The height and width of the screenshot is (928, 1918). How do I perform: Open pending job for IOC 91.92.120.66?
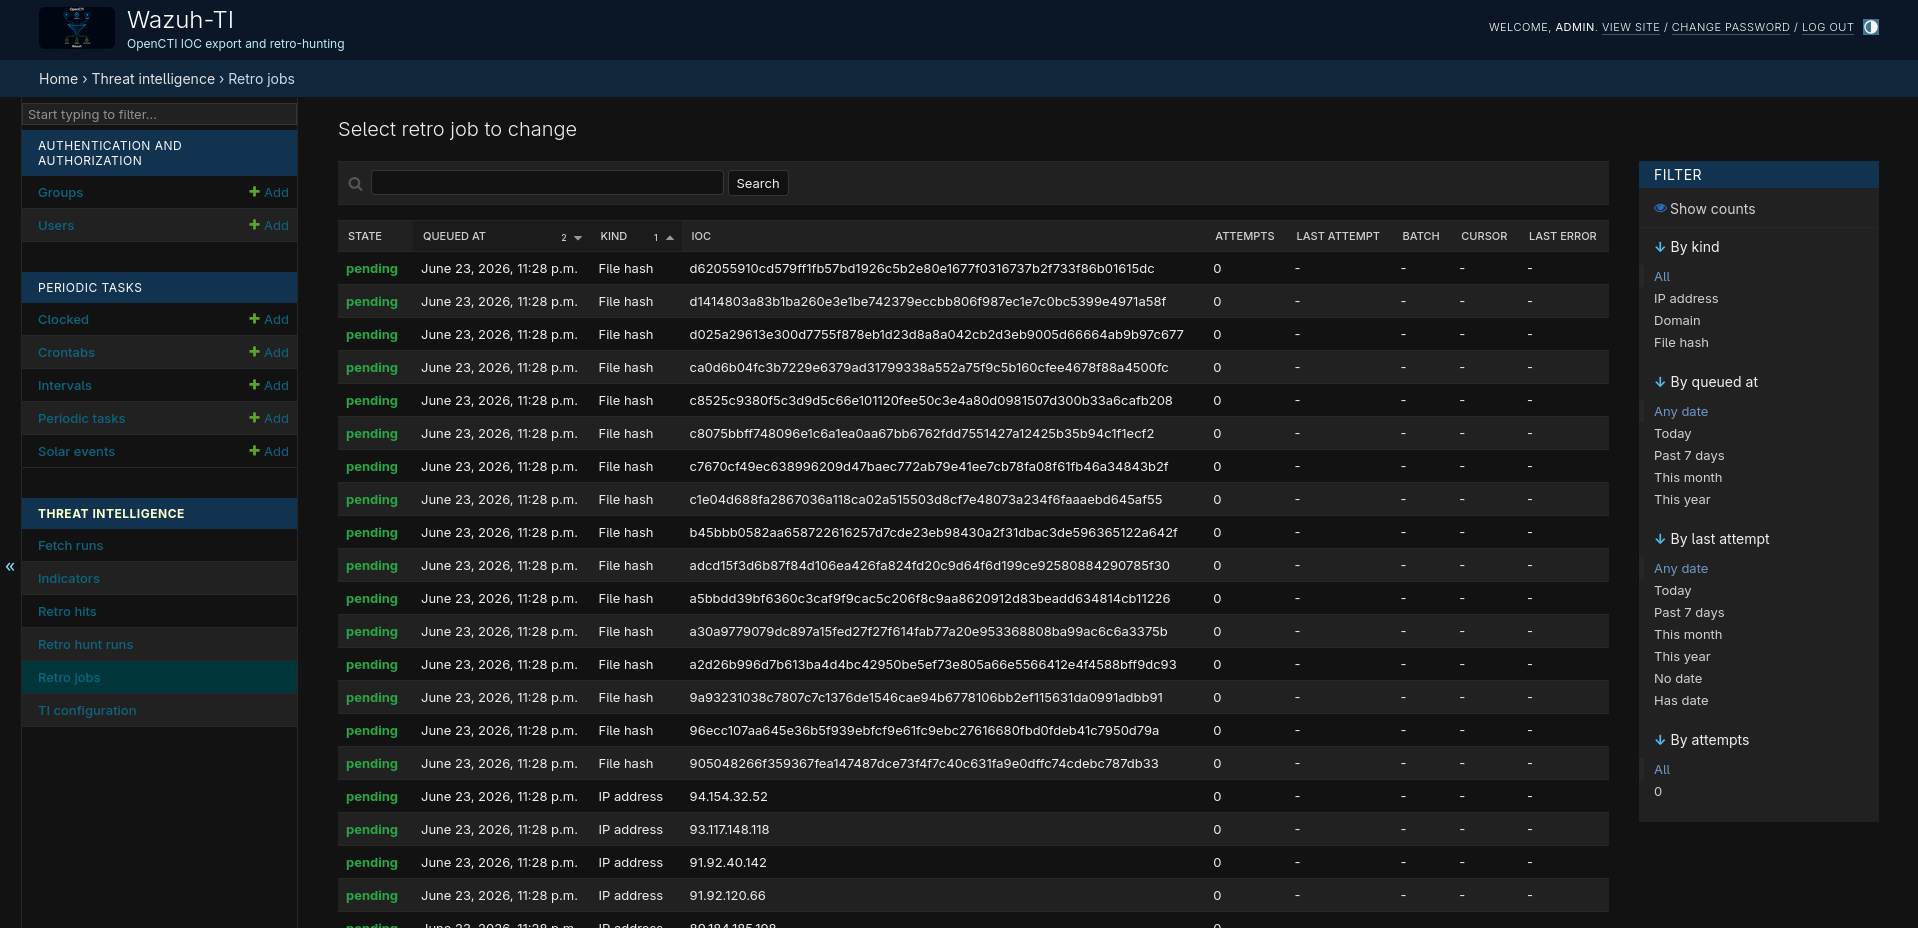[372, 896]
